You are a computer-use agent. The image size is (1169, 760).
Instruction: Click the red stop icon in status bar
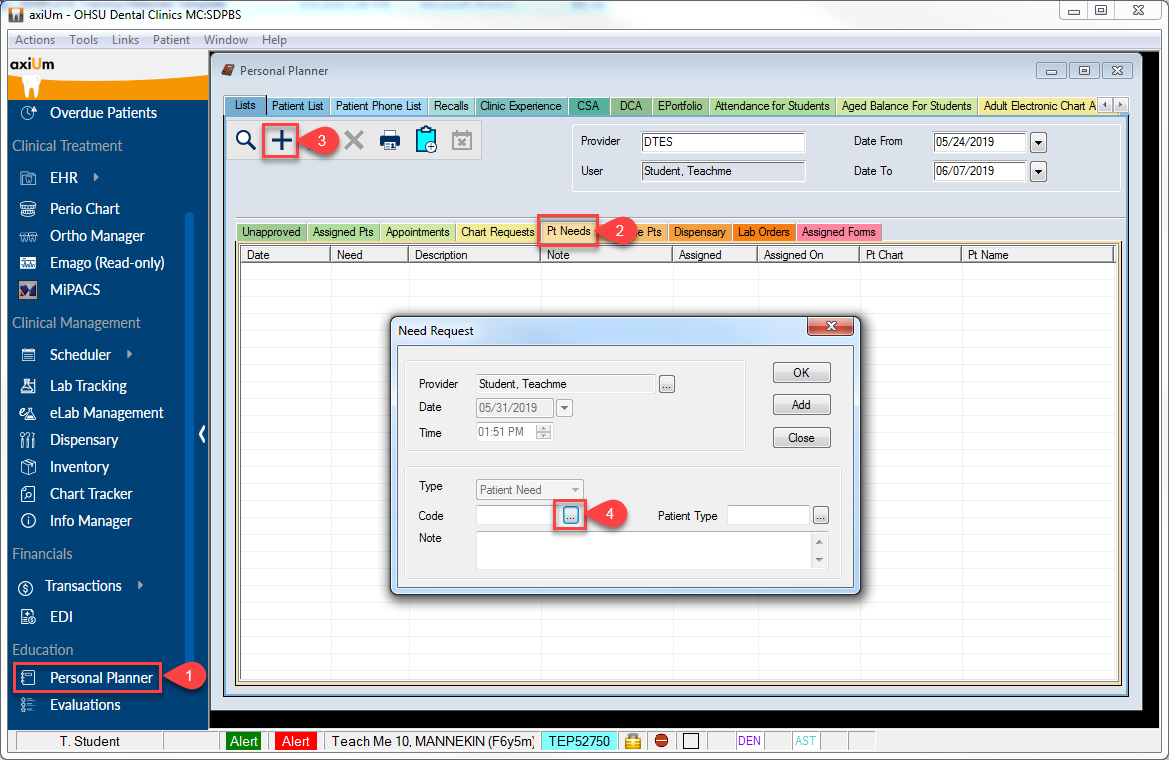pyautogui.click(x=661, y=741)
